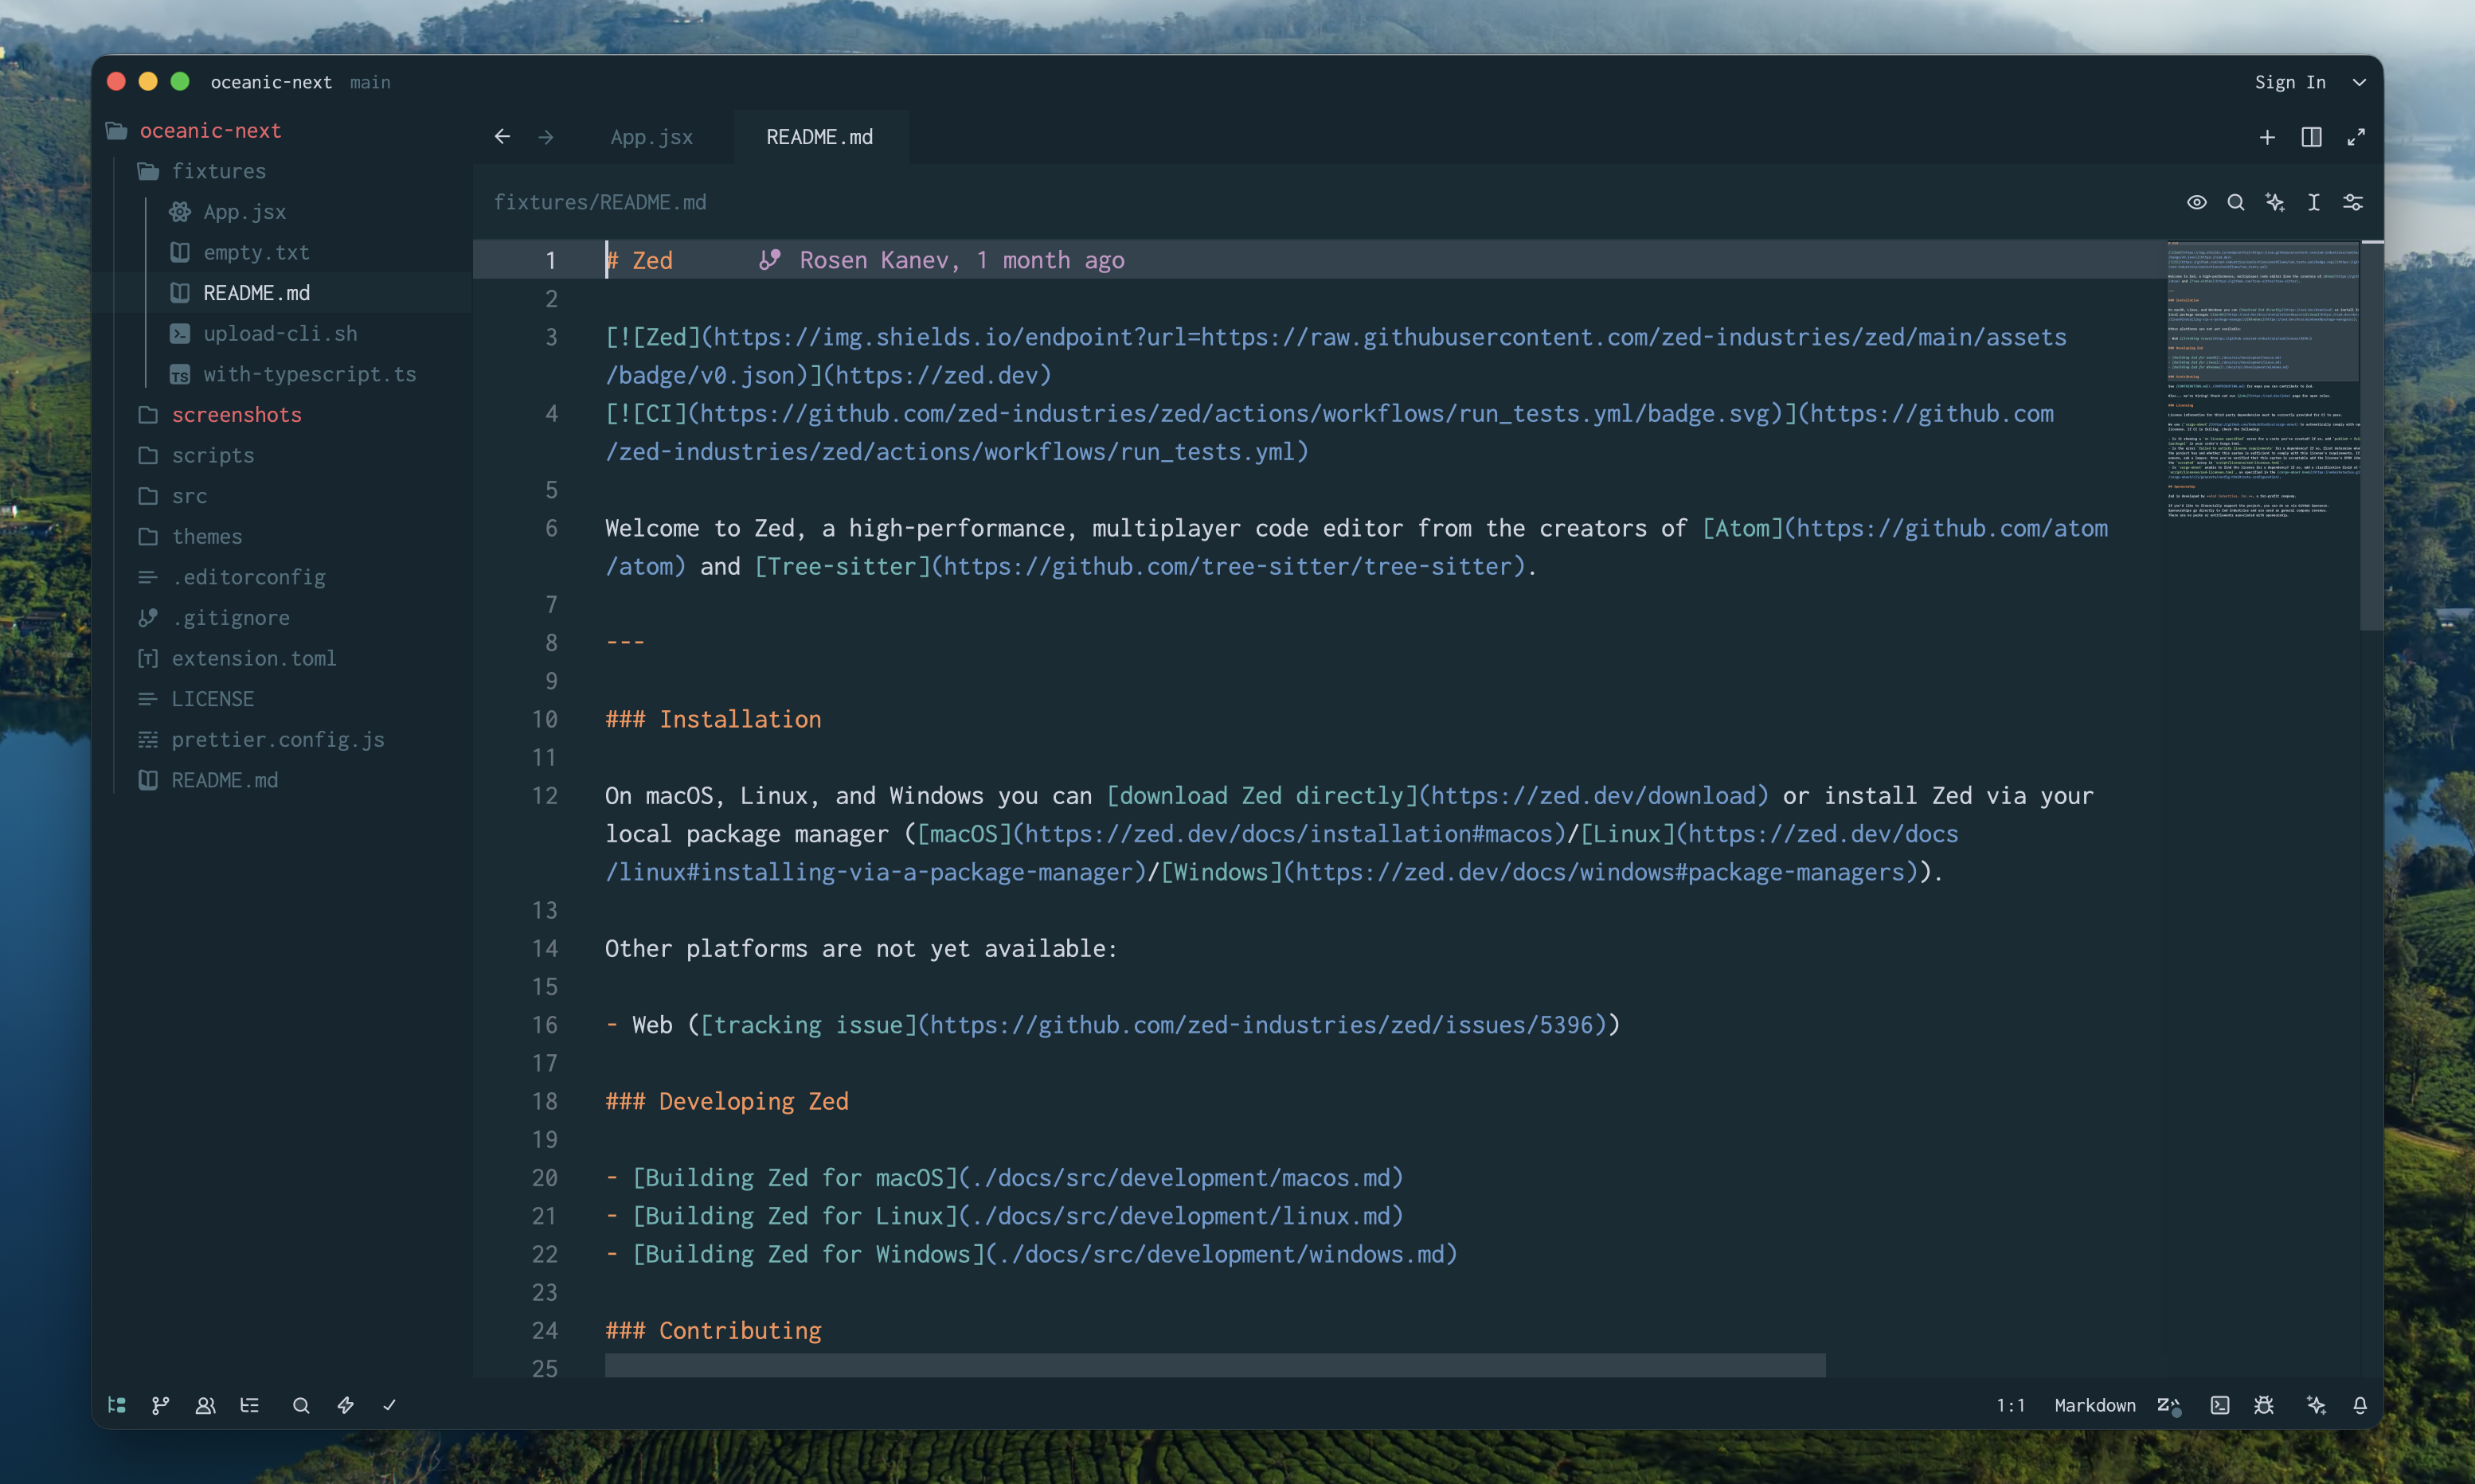This screenshot has width=2475, height=1484.
Task: Toggle the project panel icon in status bar
Action: tap(117, 1405)
